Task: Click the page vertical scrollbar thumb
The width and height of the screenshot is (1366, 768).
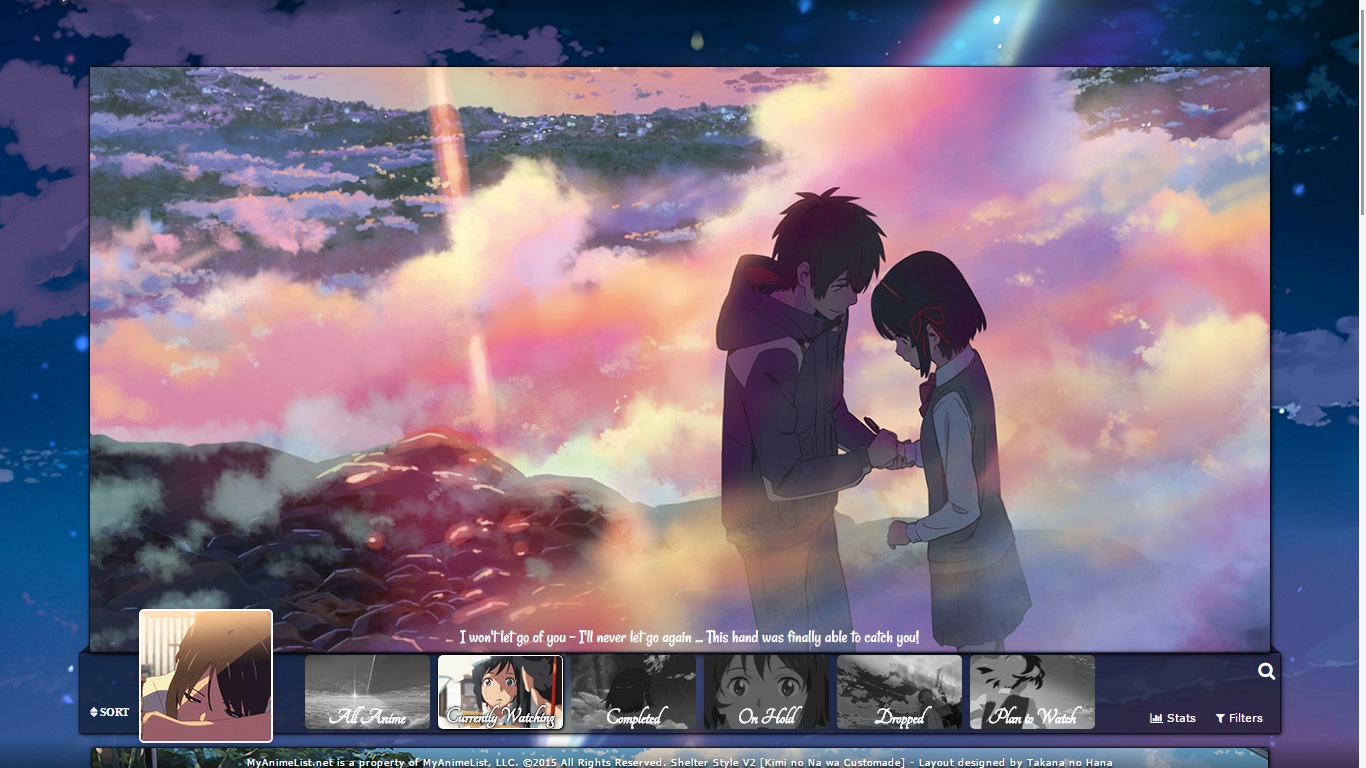Action: 1361,110
